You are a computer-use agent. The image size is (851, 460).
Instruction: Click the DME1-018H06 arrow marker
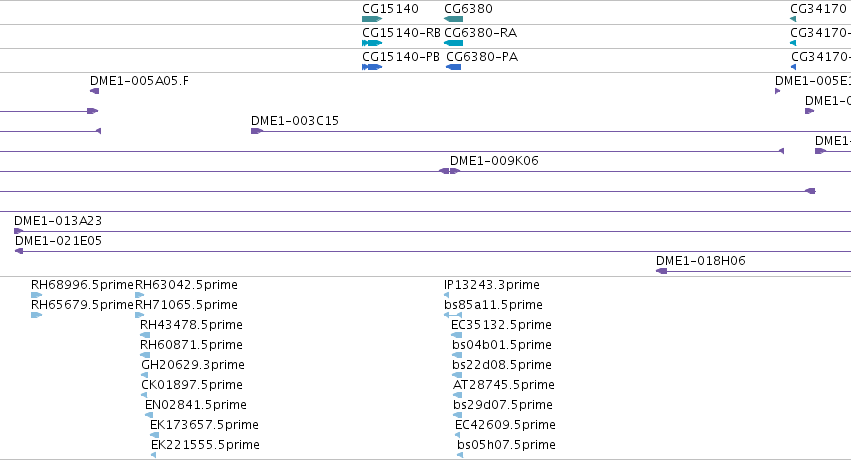[662, 271]
